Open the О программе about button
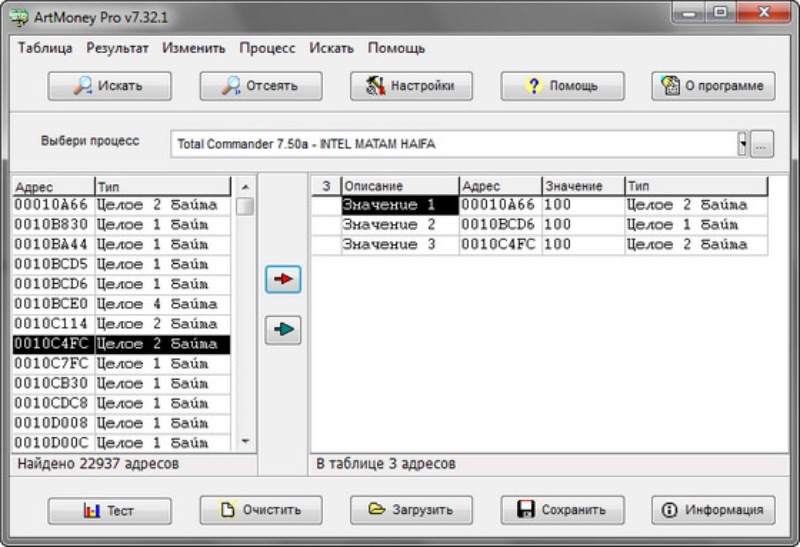Viewport: 800px width, 547px height. [x=713, y=86]
